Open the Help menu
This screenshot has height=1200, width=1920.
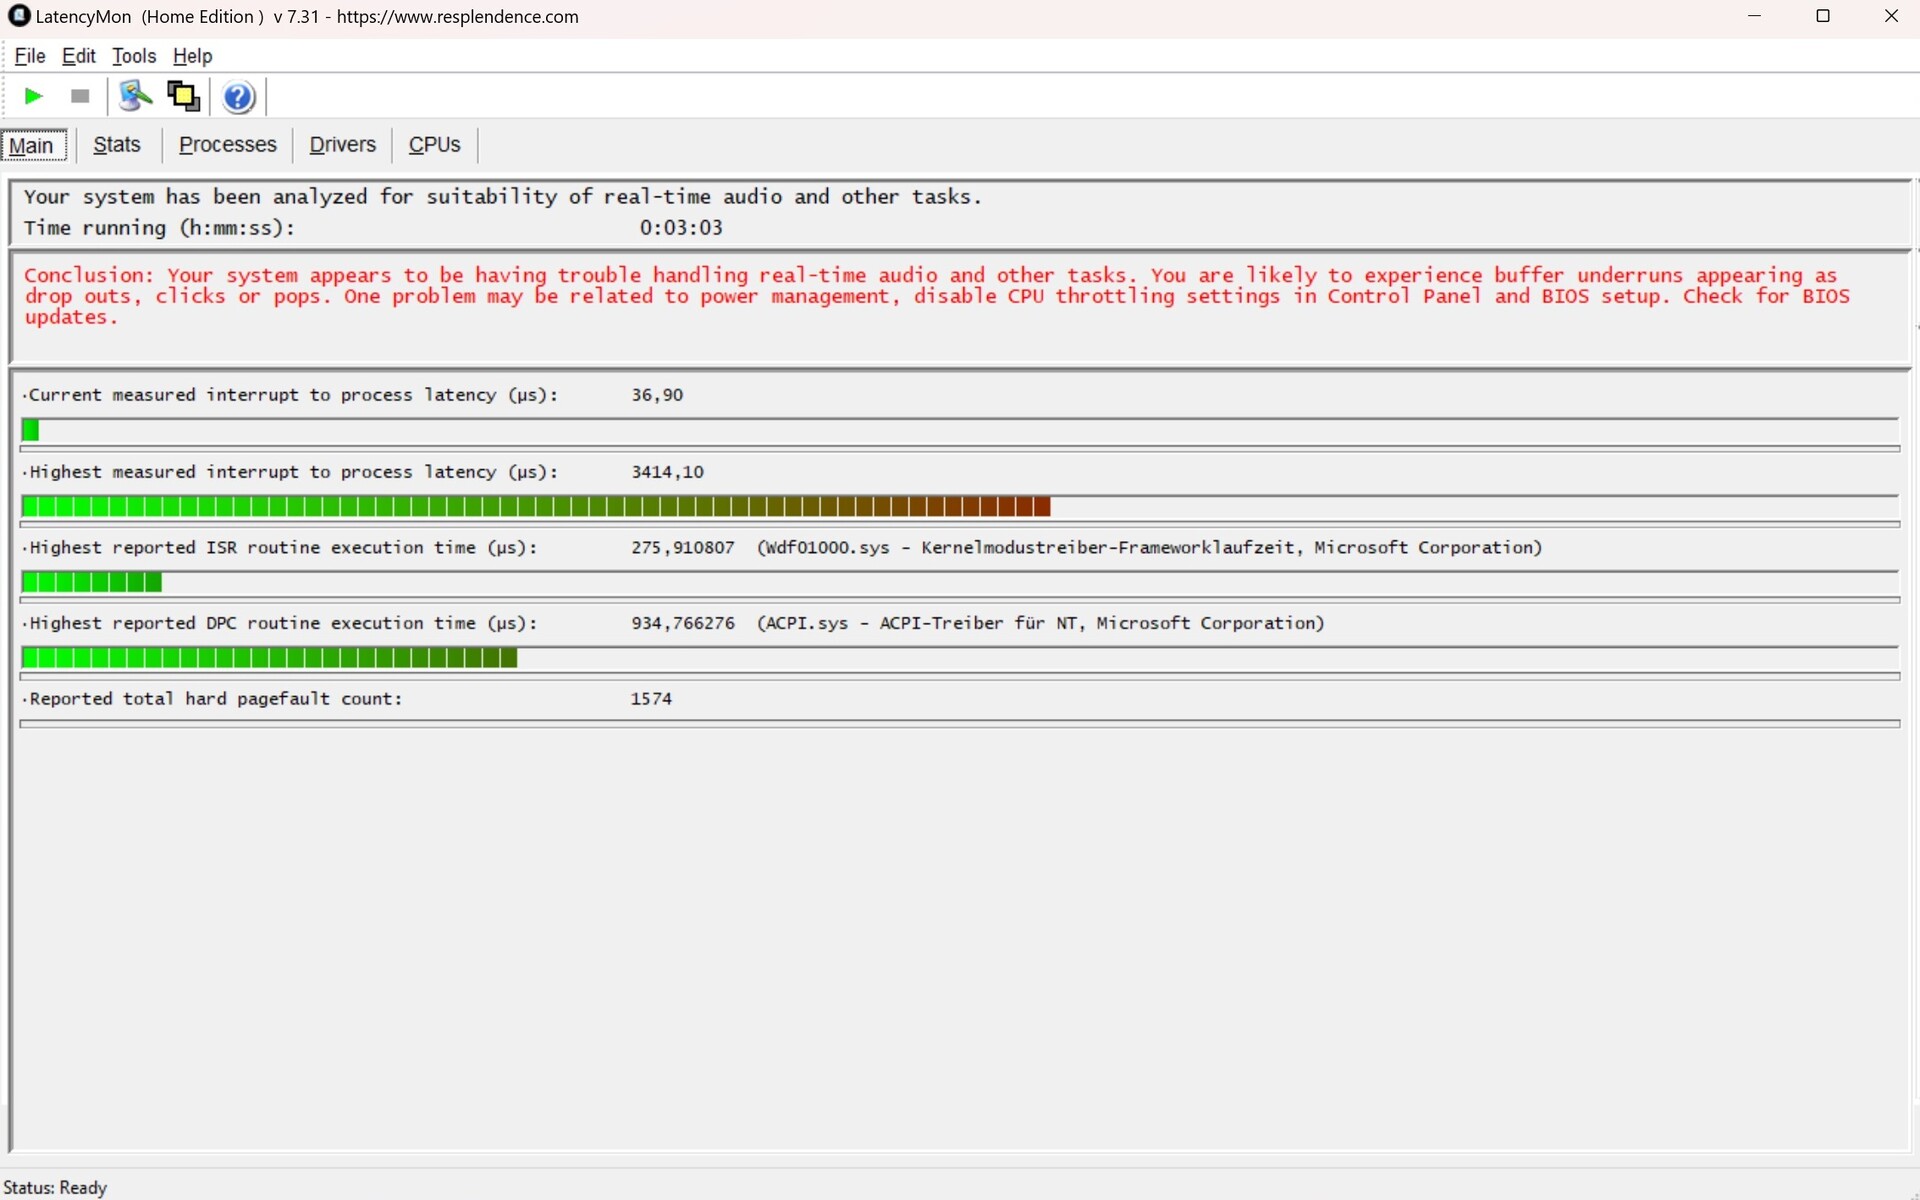192,56
